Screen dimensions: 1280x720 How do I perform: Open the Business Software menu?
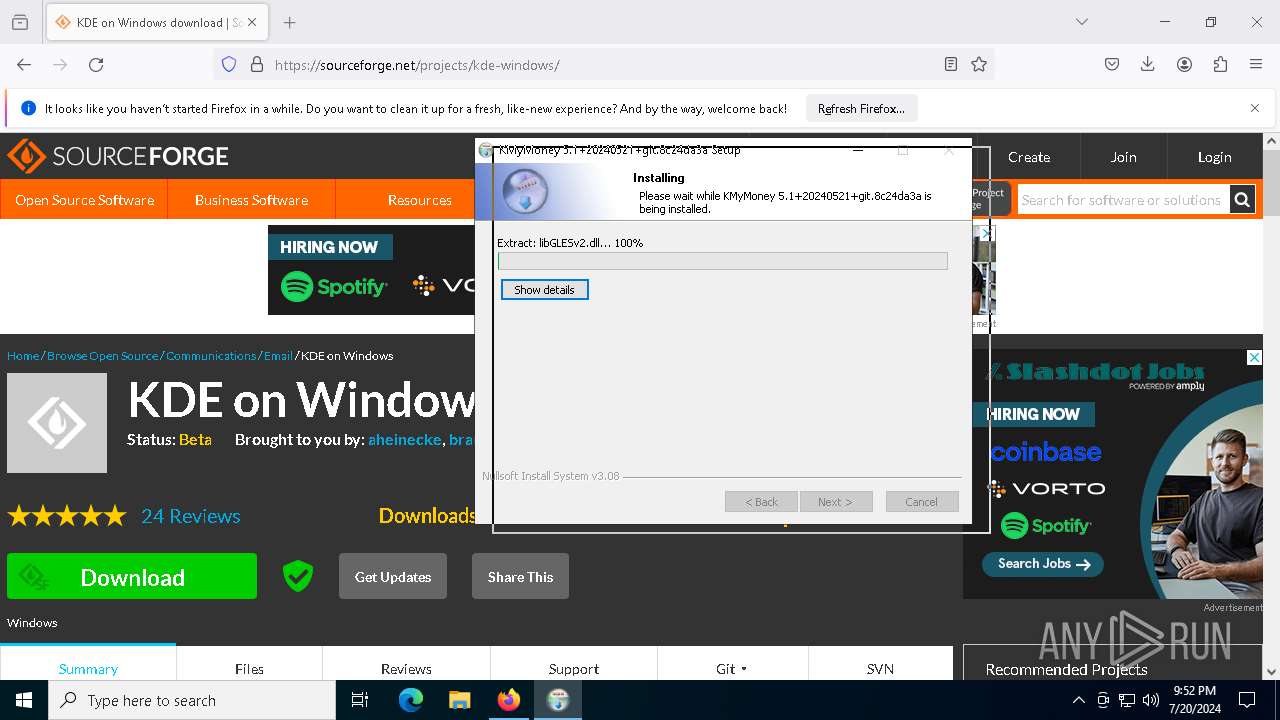251,200
